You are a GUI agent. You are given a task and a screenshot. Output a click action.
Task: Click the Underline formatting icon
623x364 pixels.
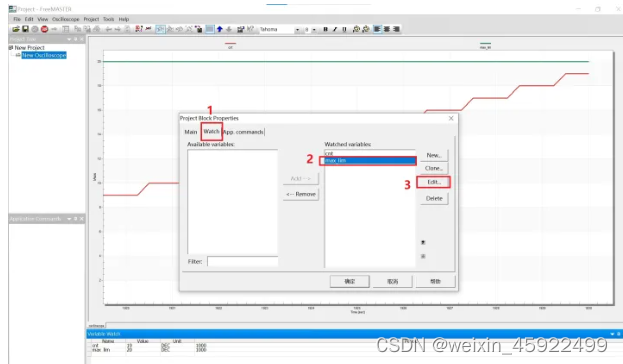point(344,29)
